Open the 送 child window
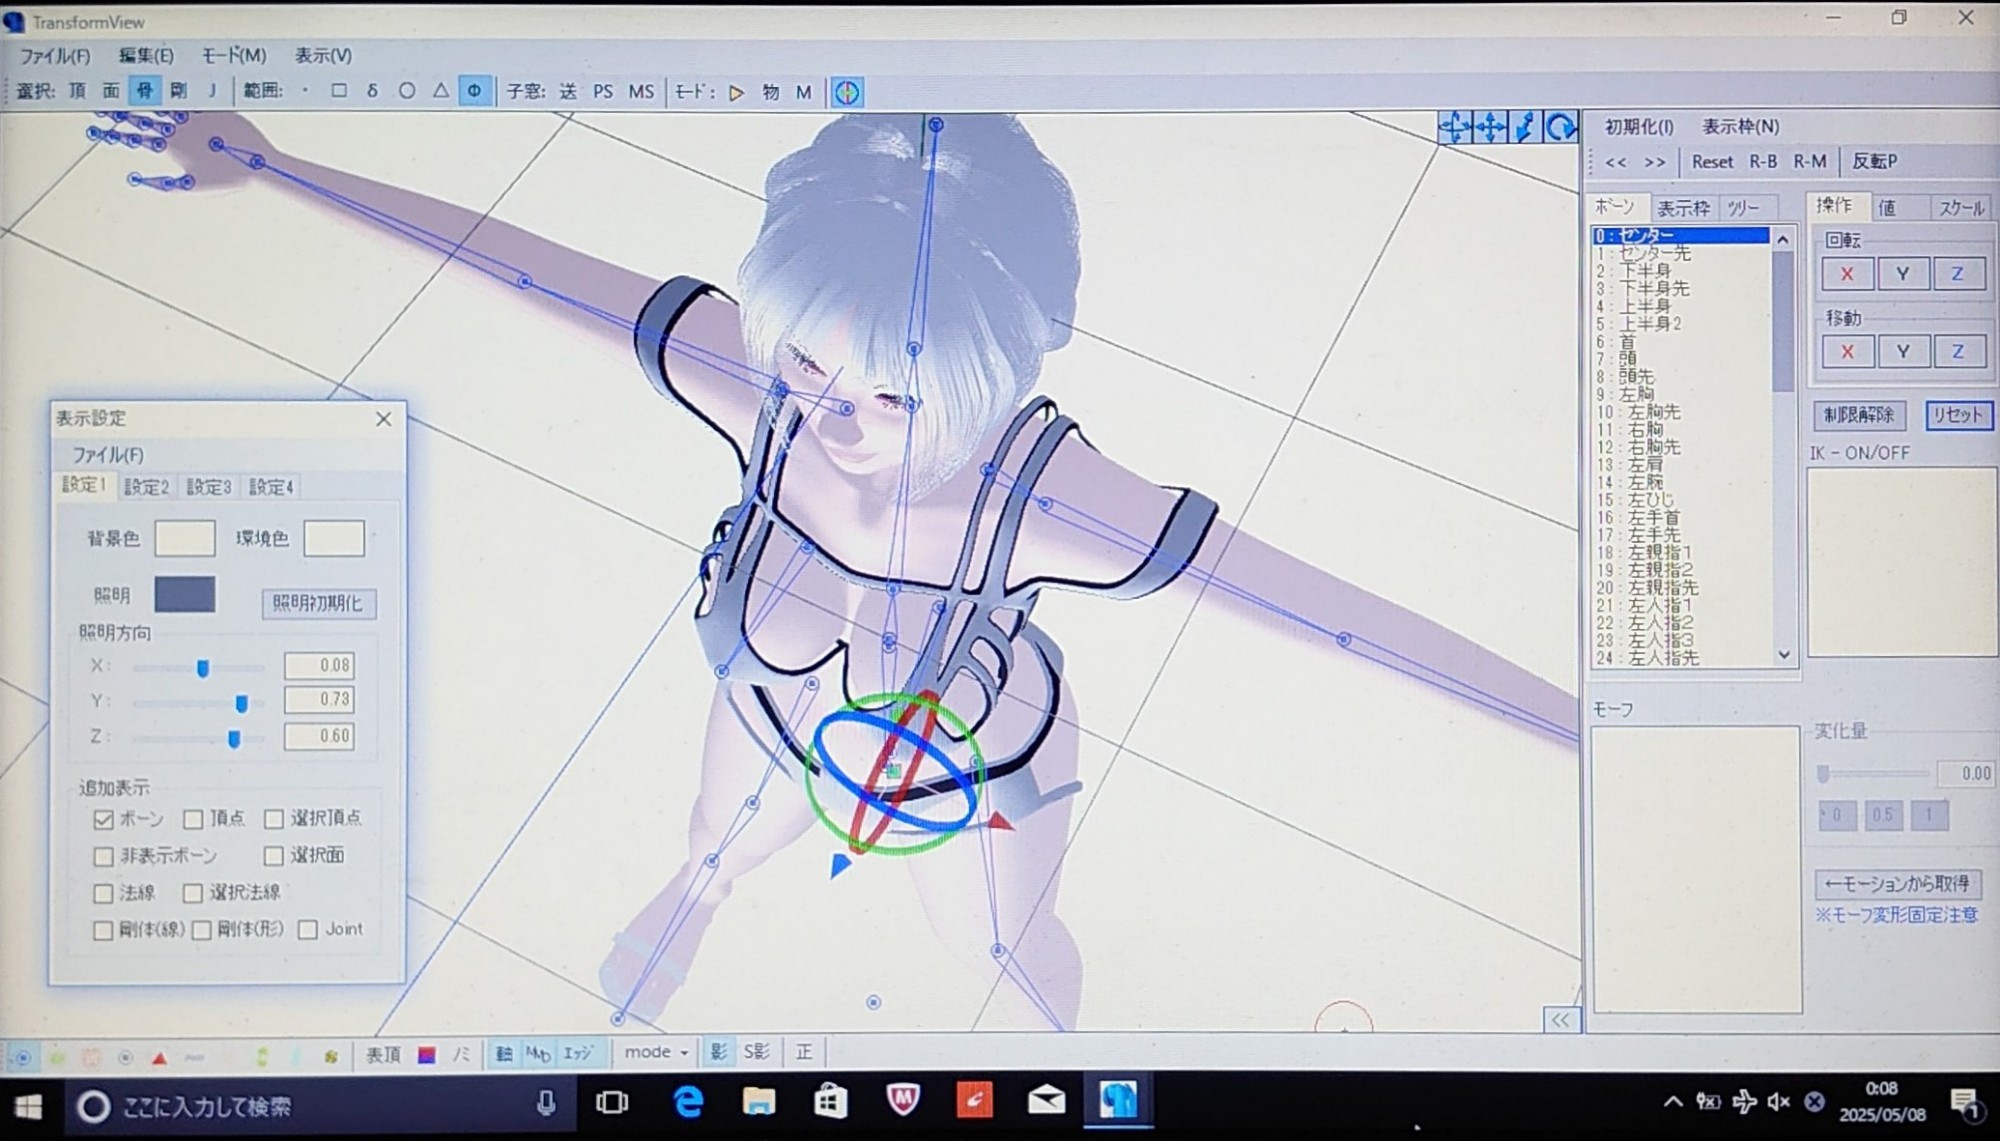Viewport: 2000px width, 1141px height. click(568, 92)
